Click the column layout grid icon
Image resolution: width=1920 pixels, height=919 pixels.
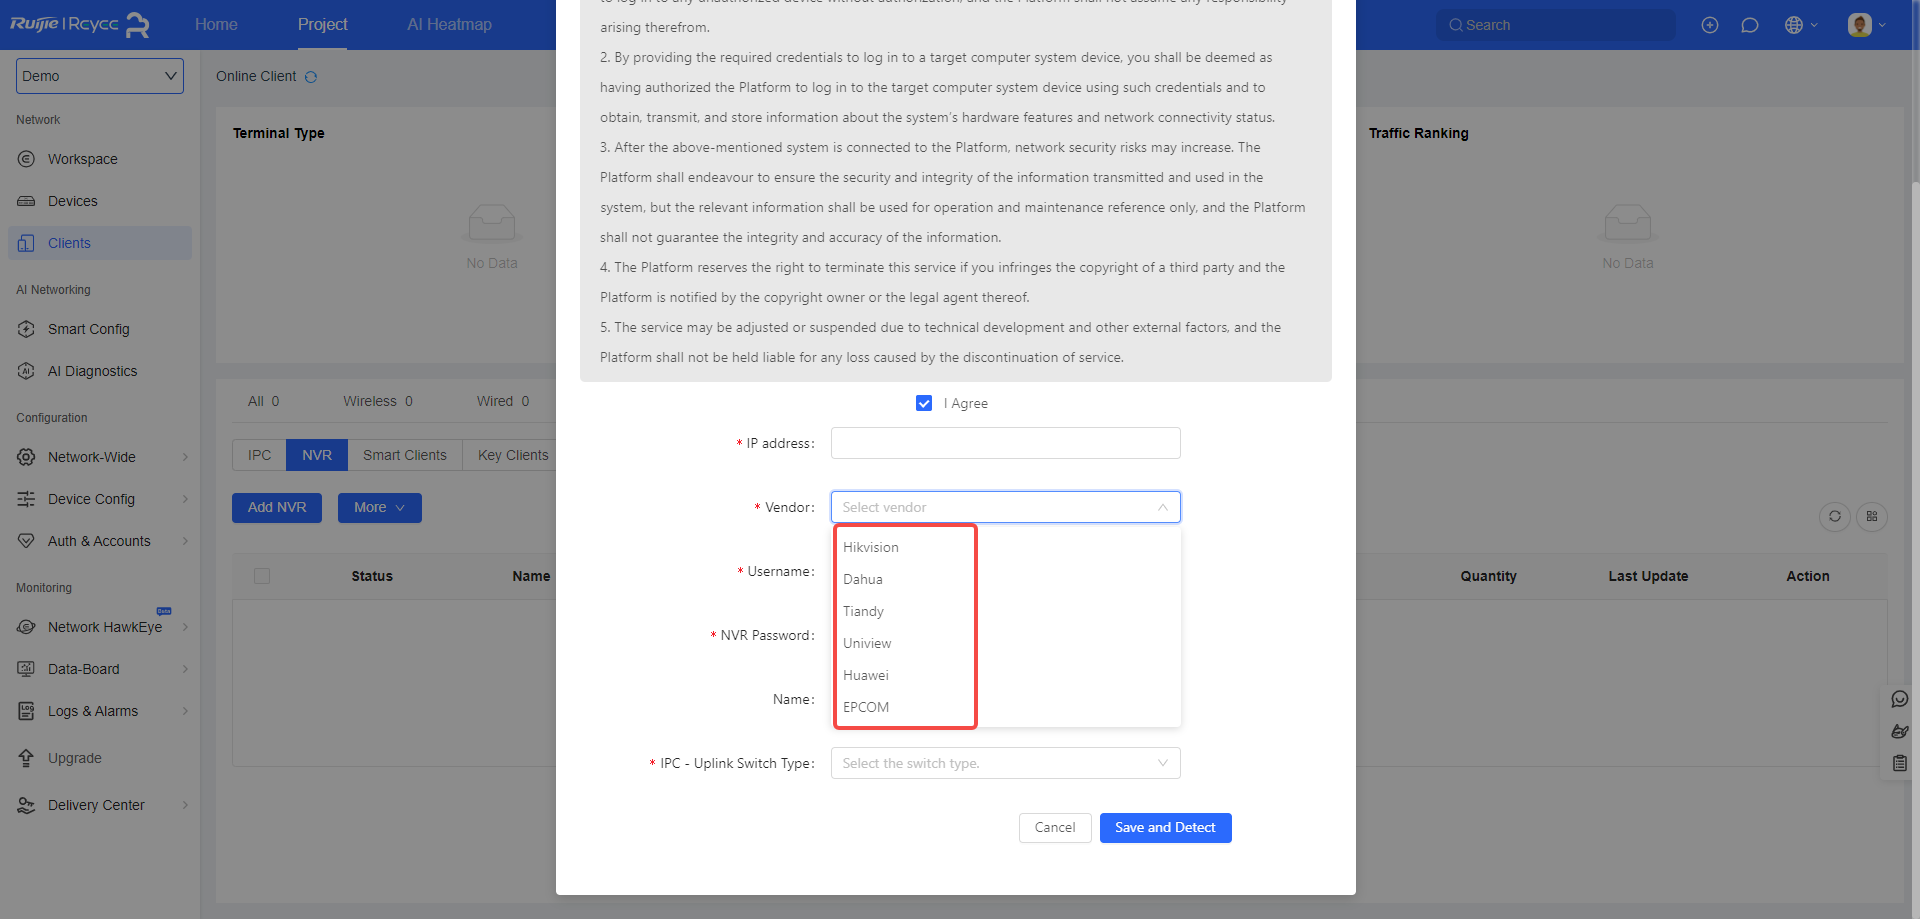[x=1872, y=516]
